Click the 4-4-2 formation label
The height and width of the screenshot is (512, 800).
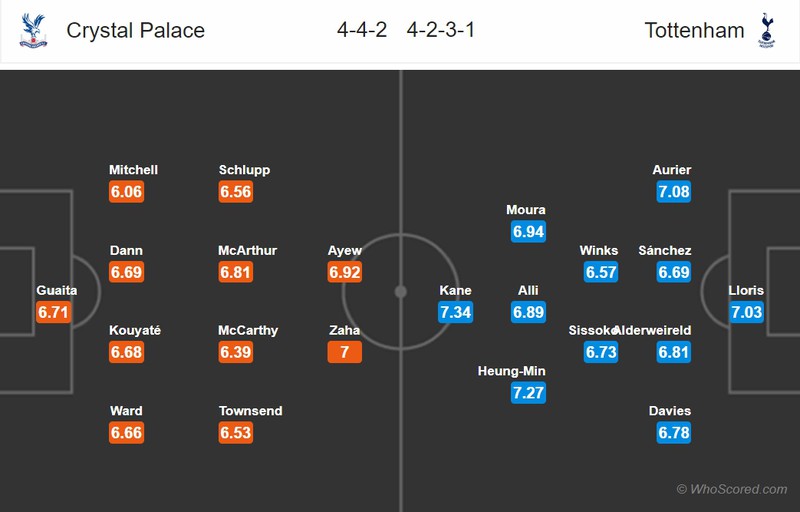362,30
